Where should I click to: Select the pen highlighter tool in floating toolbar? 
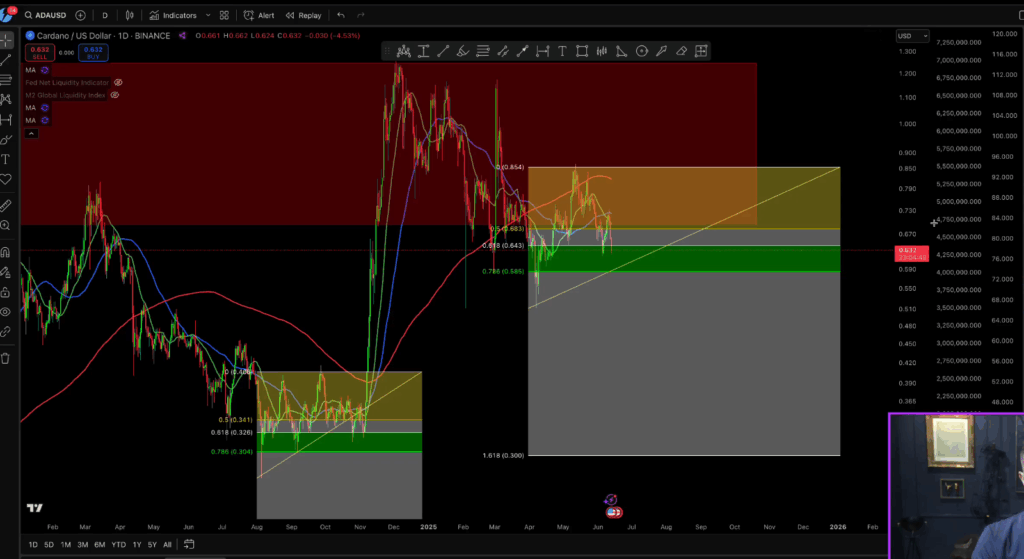coord(662,51)
